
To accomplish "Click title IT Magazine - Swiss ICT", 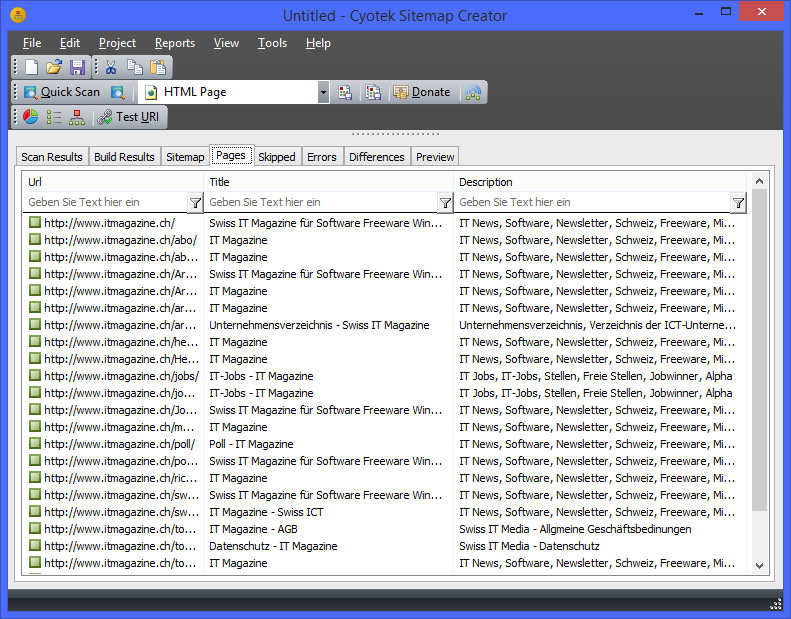I will click(266, 512).
